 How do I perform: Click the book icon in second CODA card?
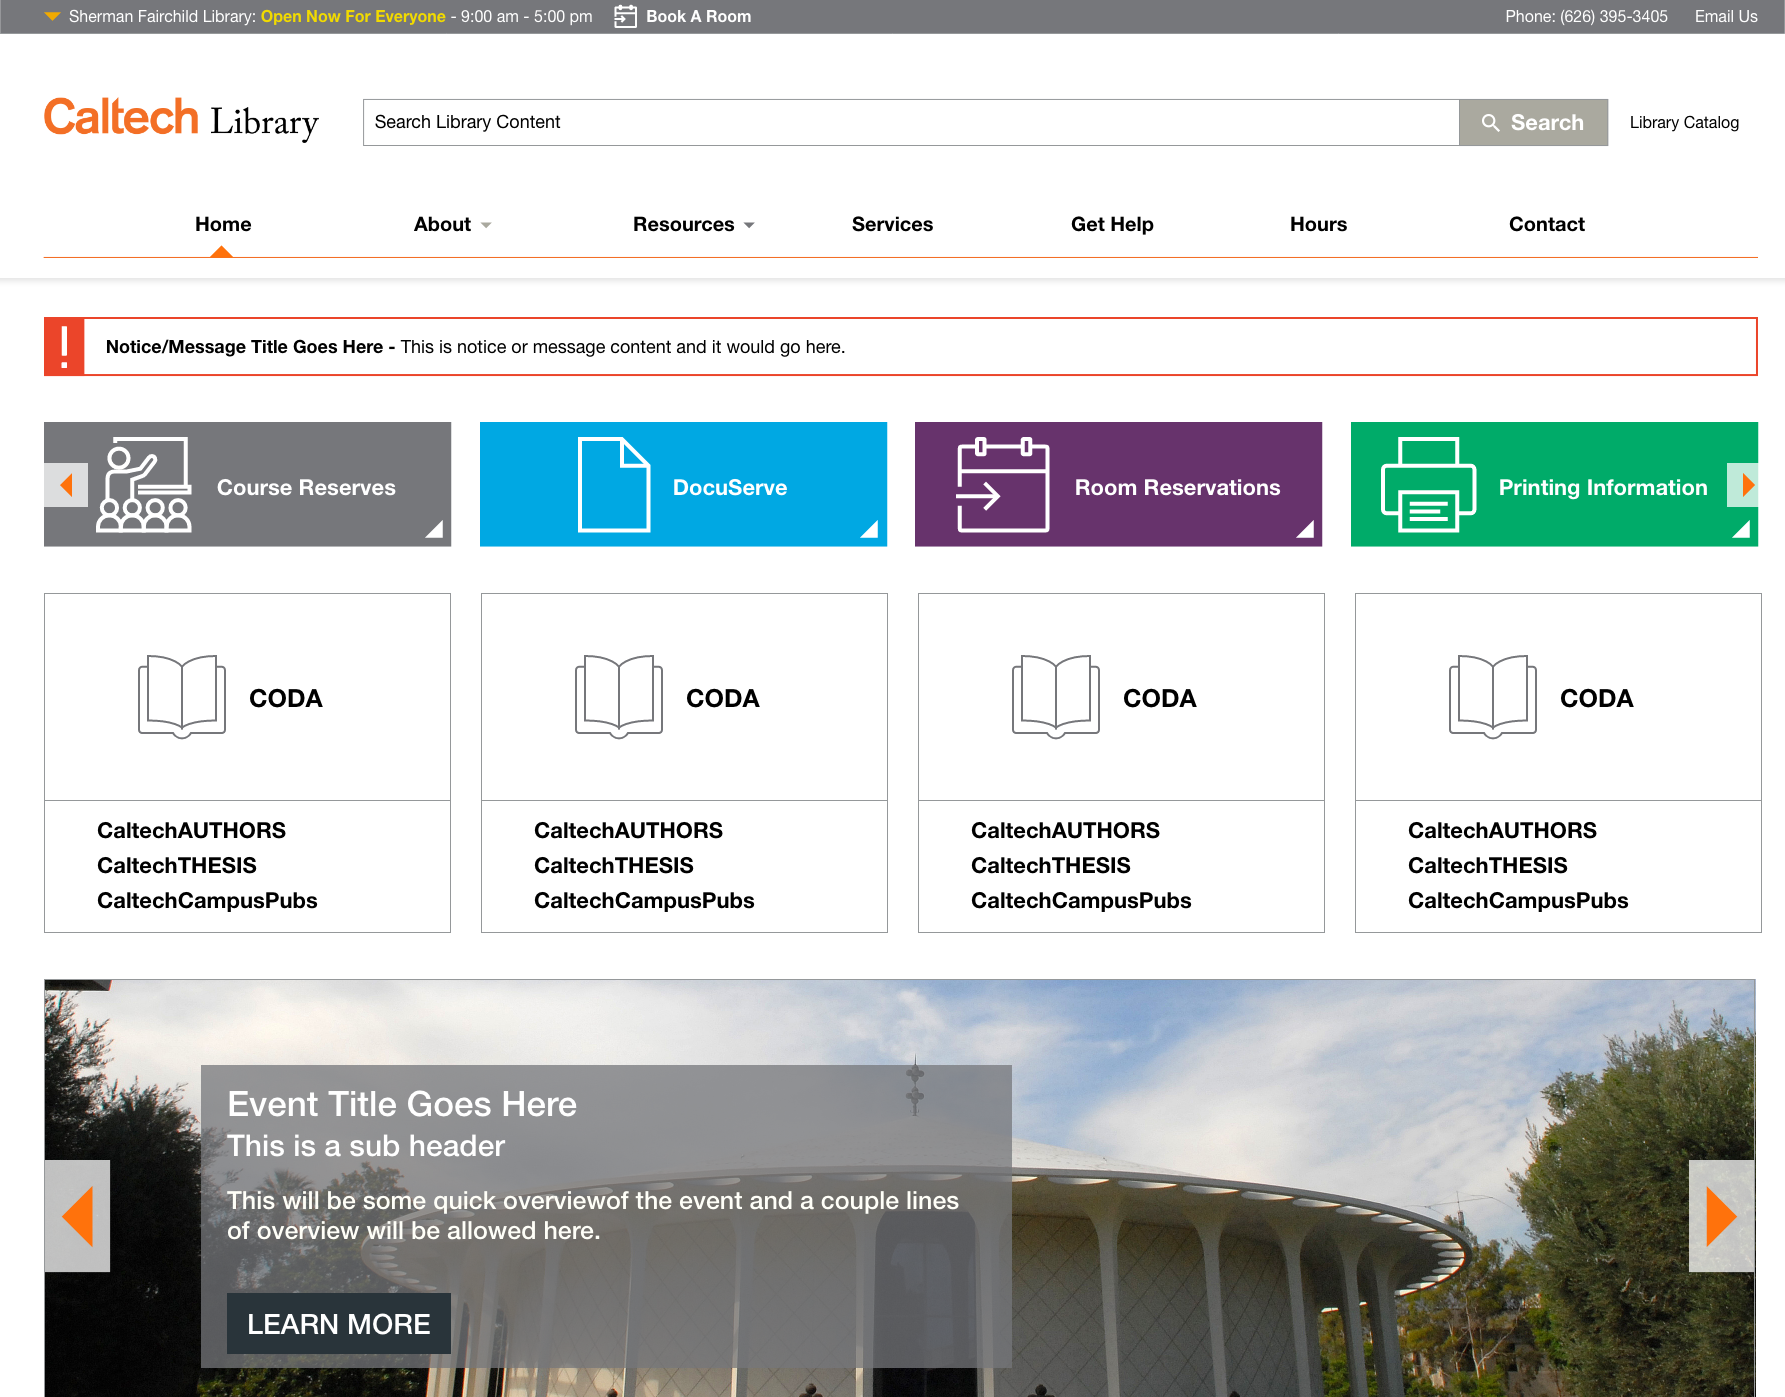pos(619,697)
